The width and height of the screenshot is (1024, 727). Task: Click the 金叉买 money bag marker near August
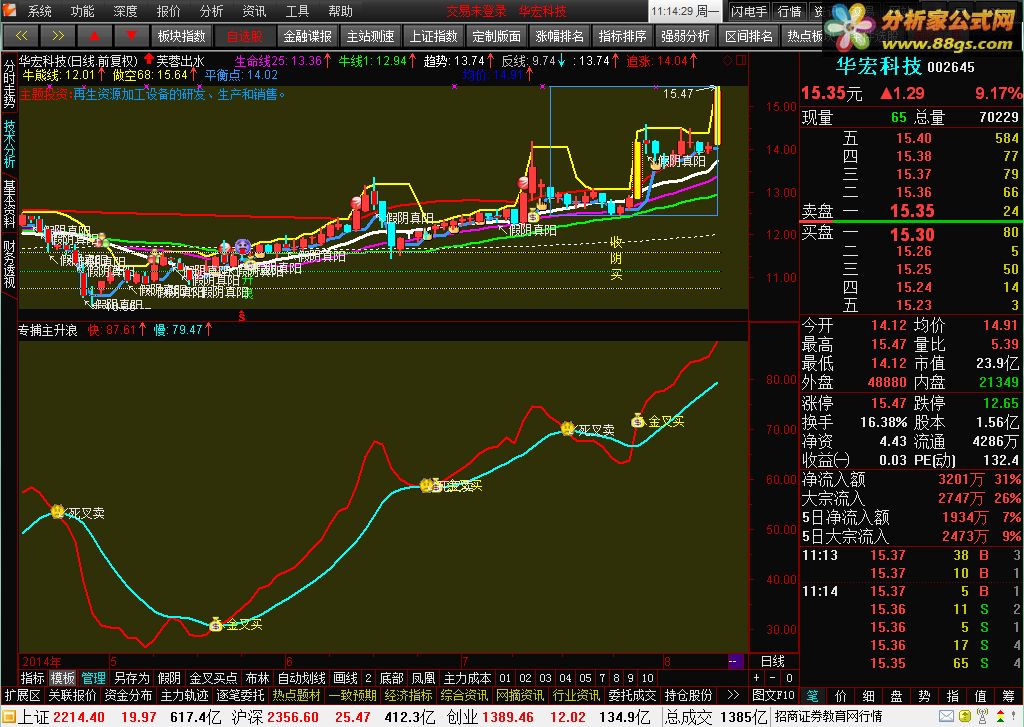(x=638, y=421)
